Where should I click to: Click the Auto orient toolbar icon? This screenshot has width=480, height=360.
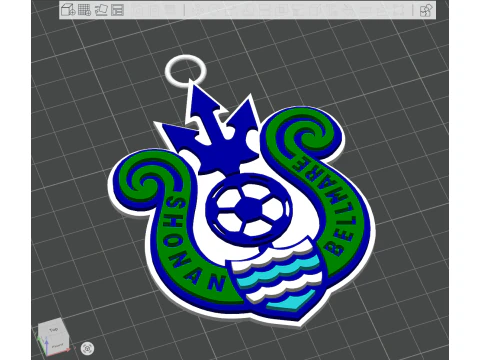[x=101, y=10]
